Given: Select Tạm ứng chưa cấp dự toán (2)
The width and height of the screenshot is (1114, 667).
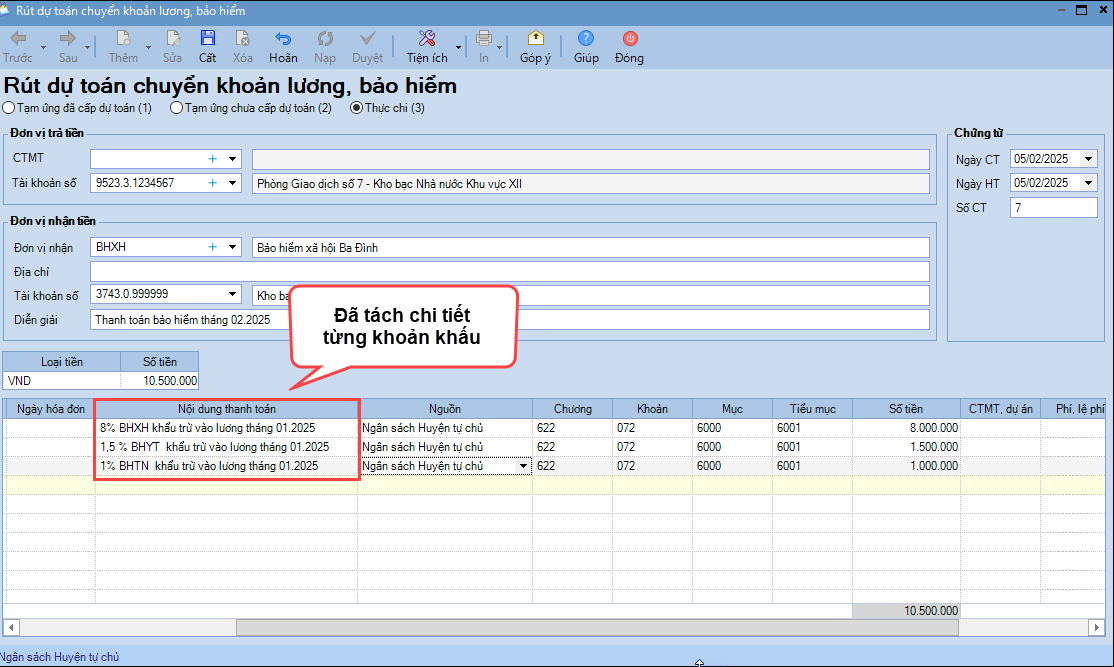Looking at the screenshot, I should coord(176,108).
